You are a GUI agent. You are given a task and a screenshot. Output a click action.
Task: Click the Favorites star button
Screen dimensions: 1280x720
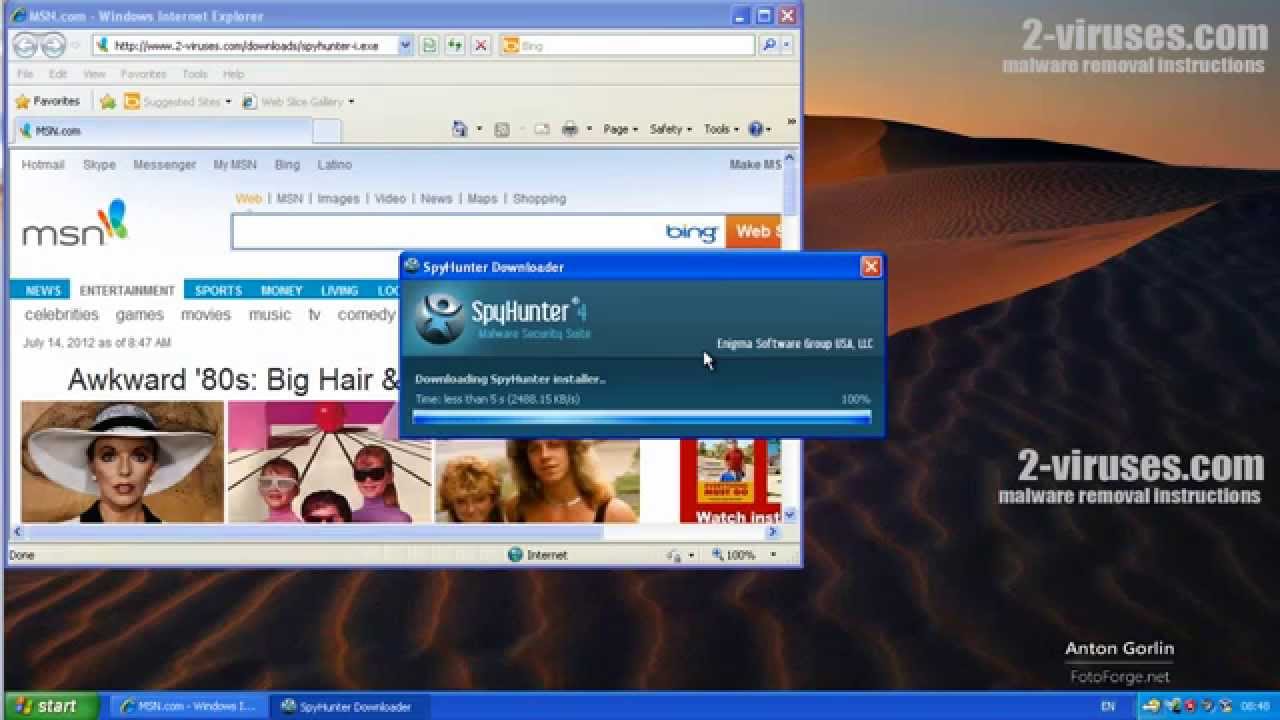click(48, 101)
